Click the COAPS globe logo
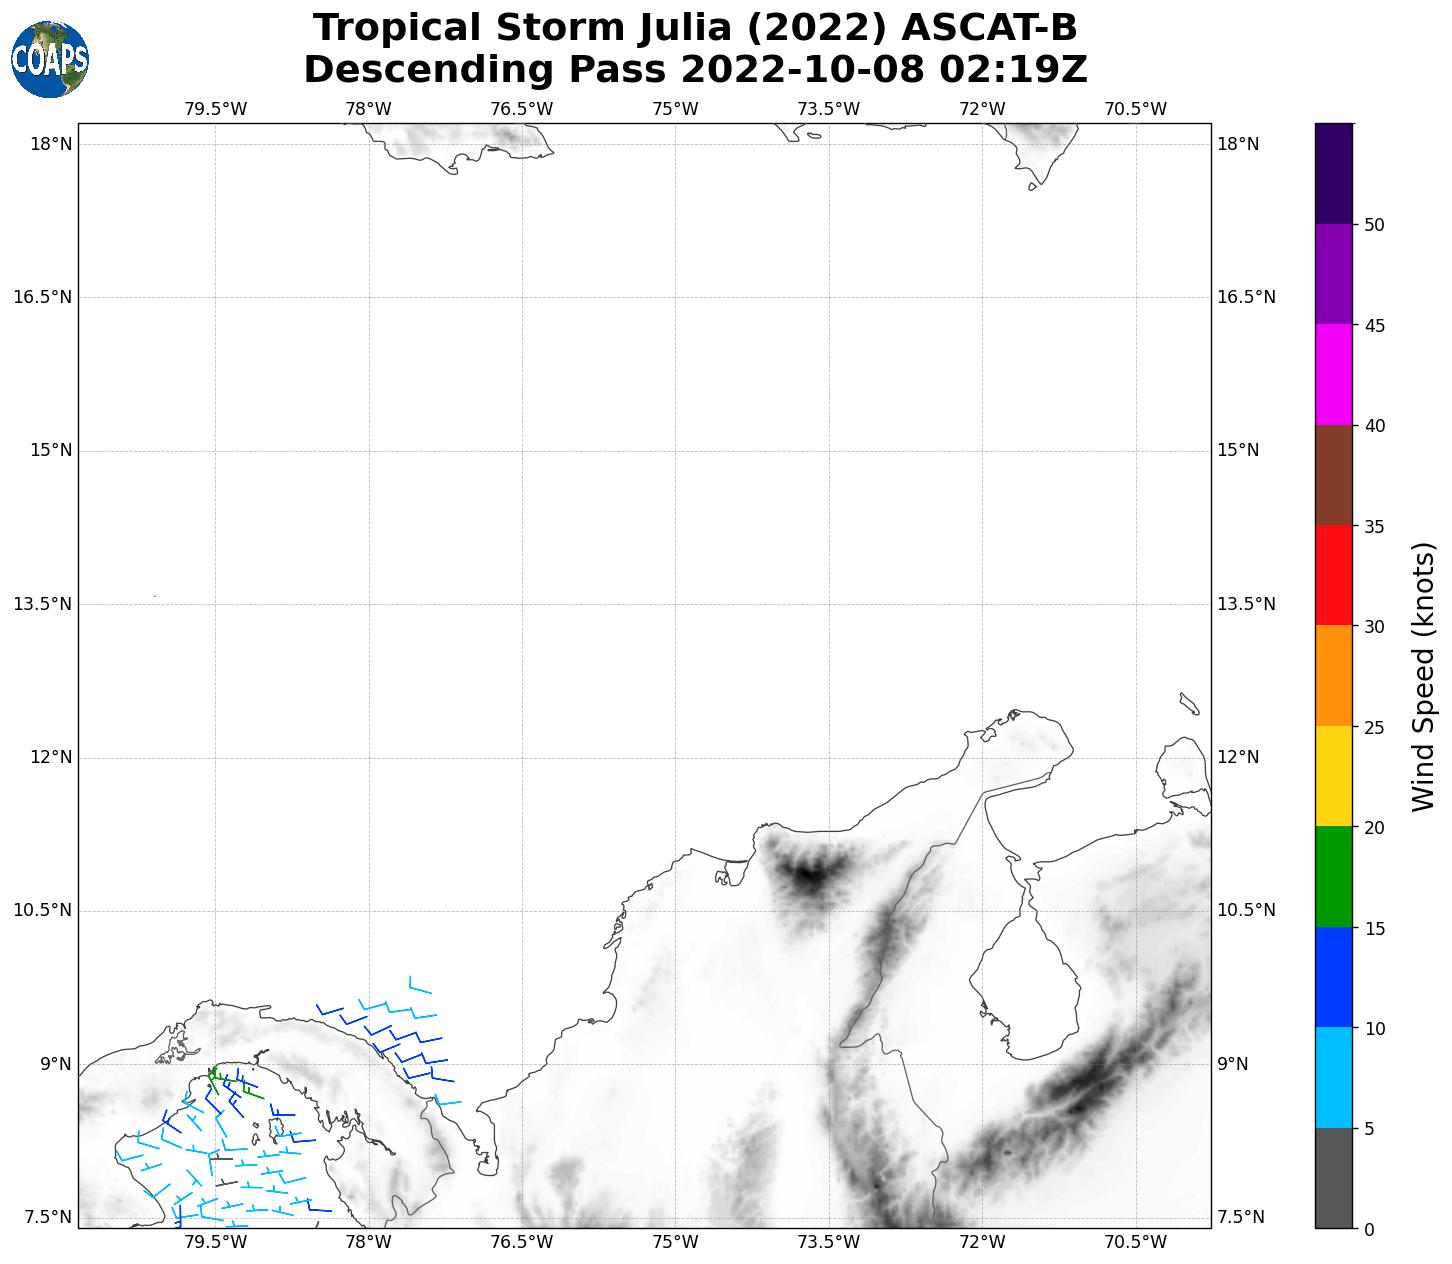The image size is (1452, 1264). click(x=50, y=60)
